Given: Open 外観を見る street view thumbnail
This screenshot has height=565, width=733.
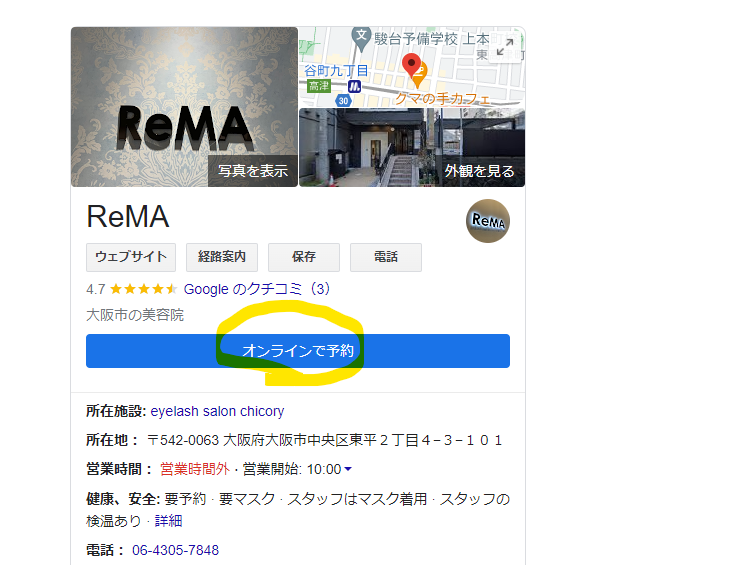Looking at the screenshot, I should [x=412, y=148].
